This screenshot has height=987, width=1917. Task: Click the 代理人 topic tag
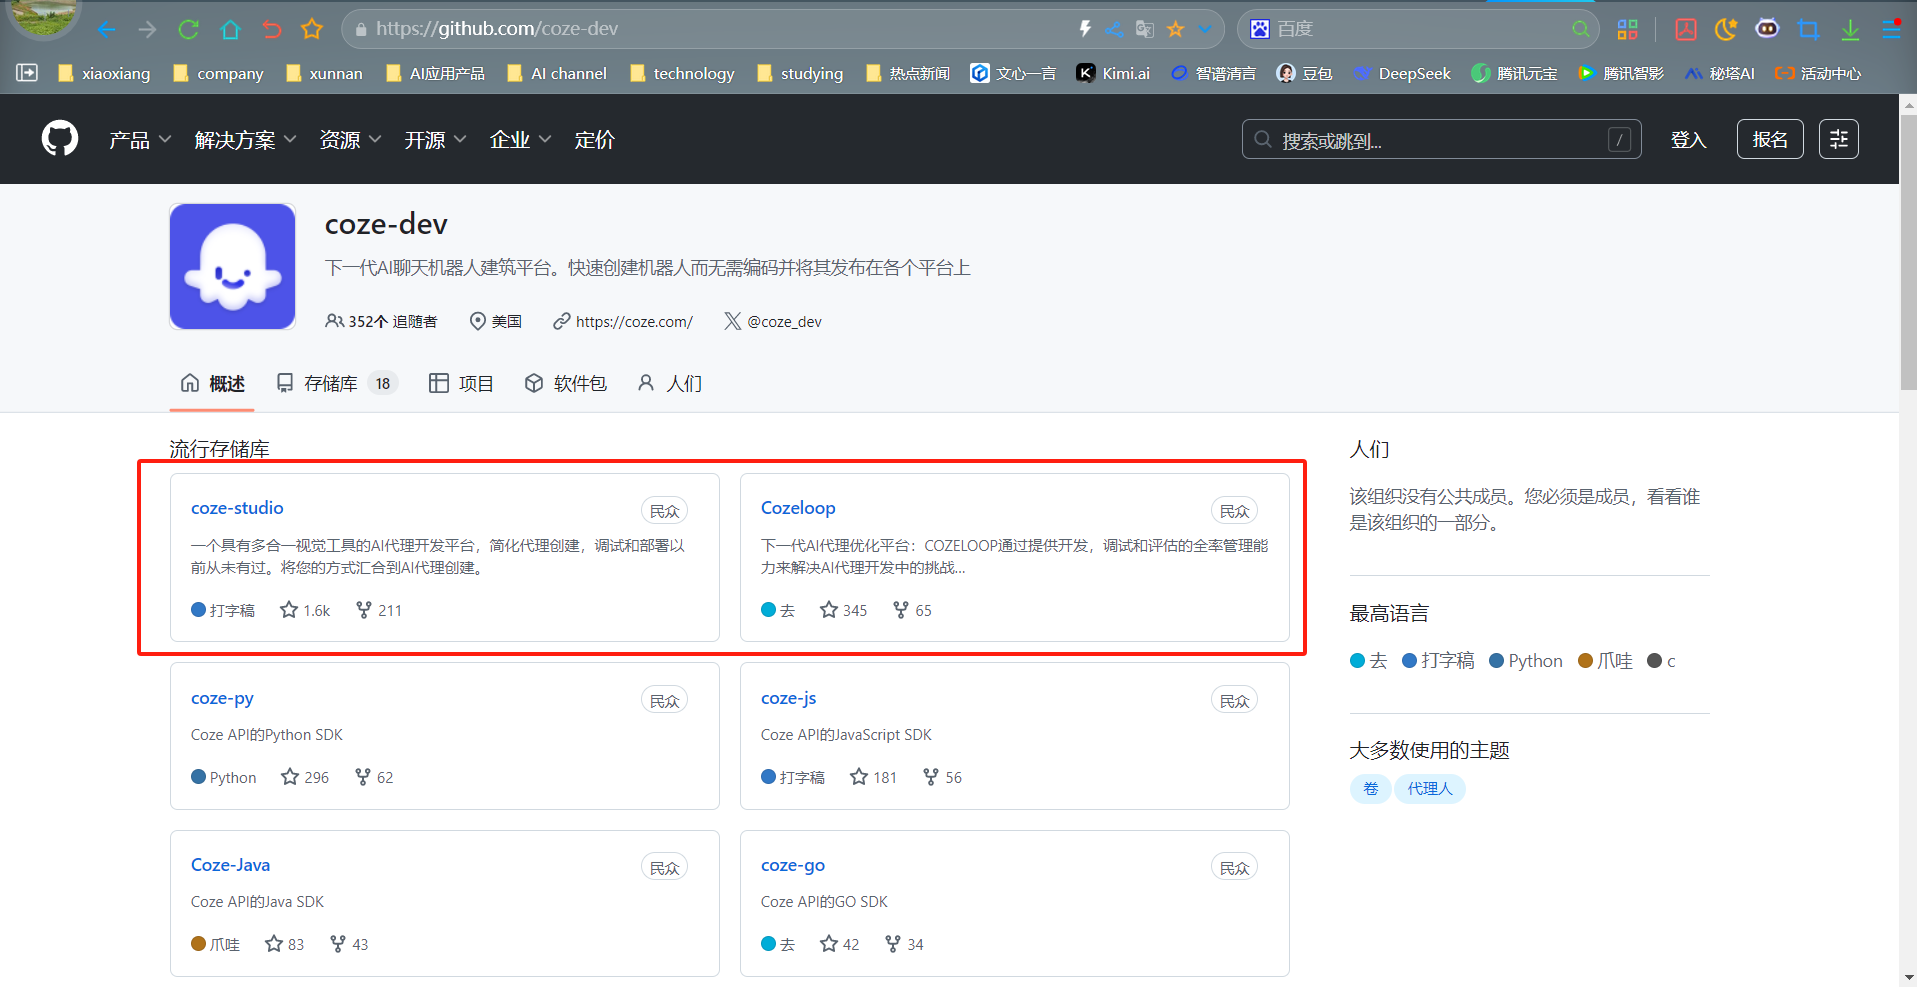point(1430,789)
